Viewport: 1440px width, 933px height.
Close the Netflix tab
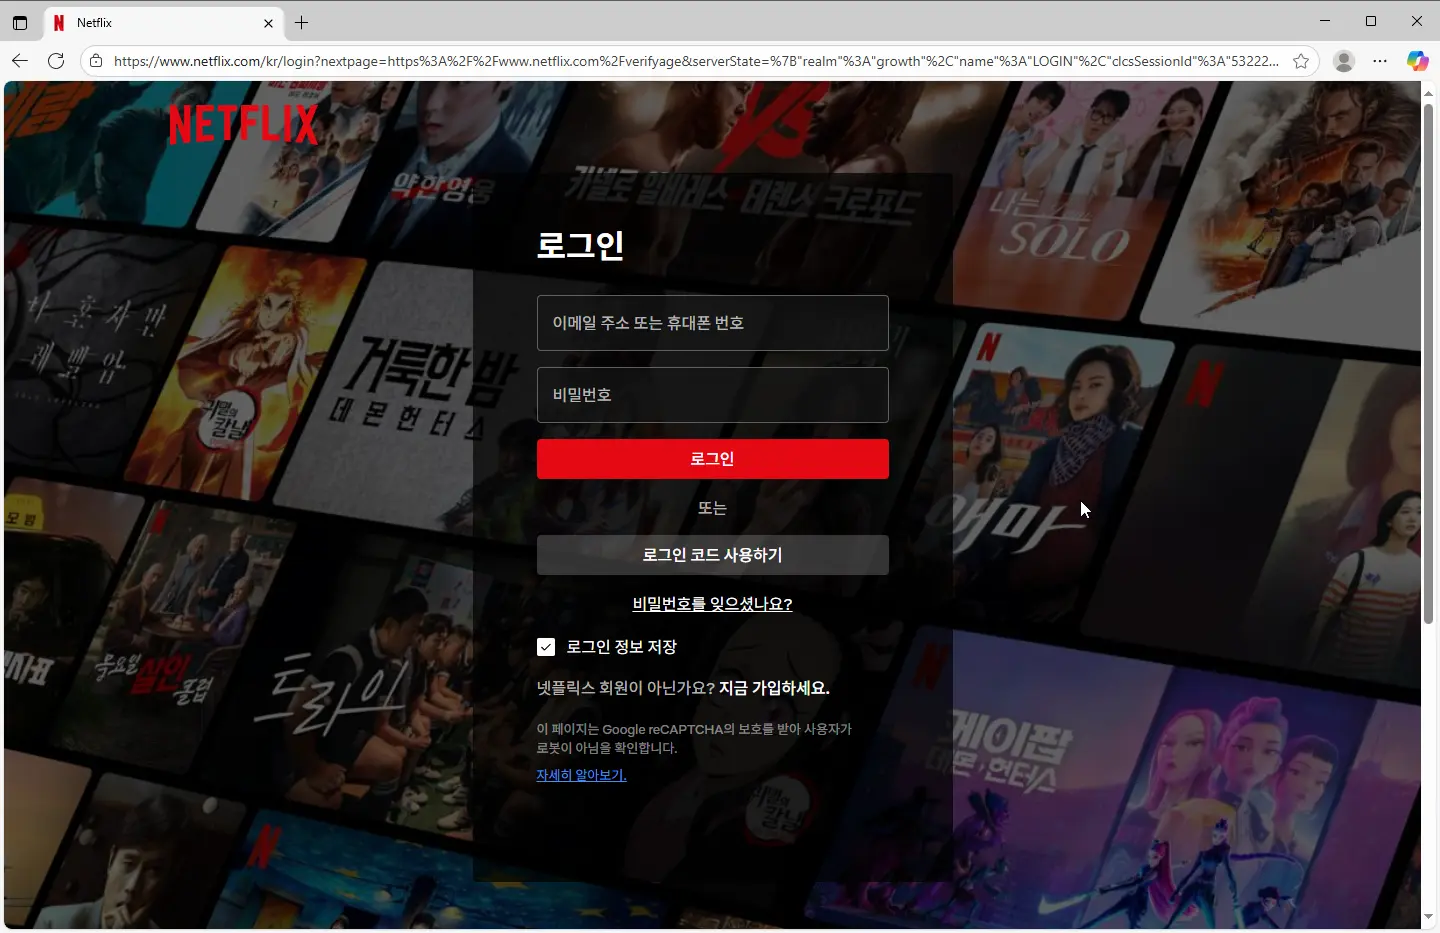tap(268, 22)
